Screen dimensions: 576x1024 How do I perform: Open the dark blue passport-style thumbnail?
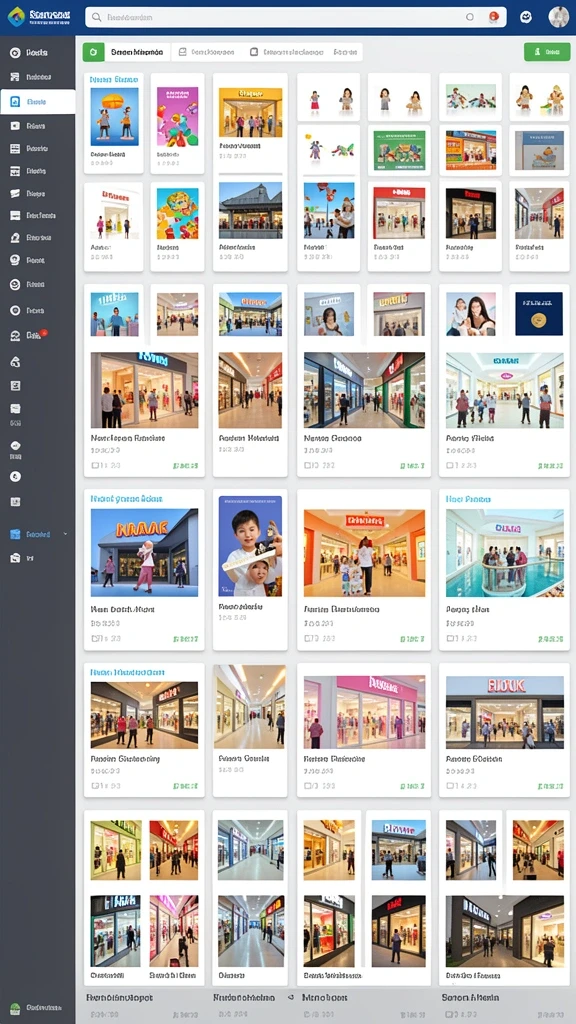[x=539, y=314]
